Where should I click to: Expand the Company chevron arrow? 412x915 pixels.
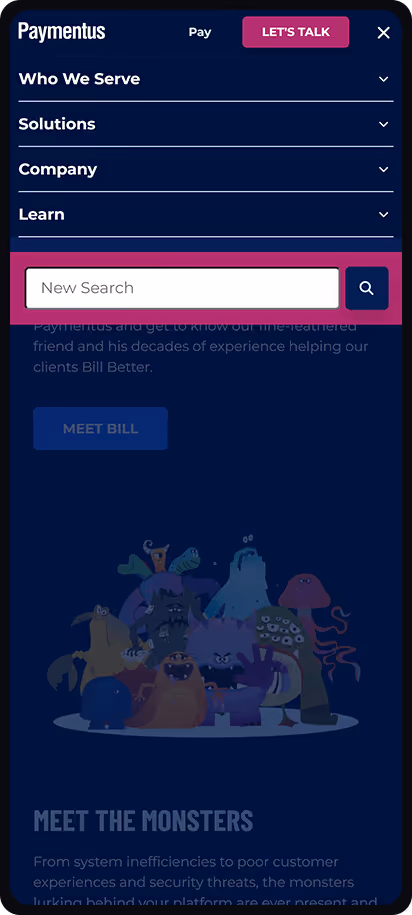point(383,169)
